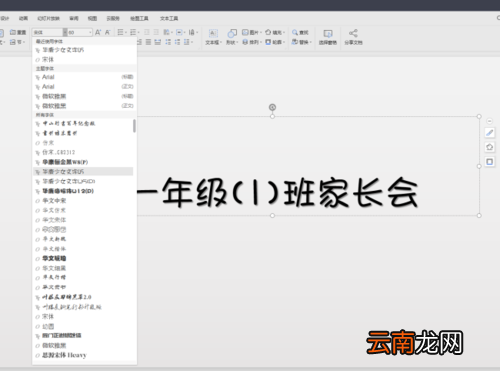Select Arial theme font marked 标题
This screenshot has width=500, height=371.
(84, 77)
